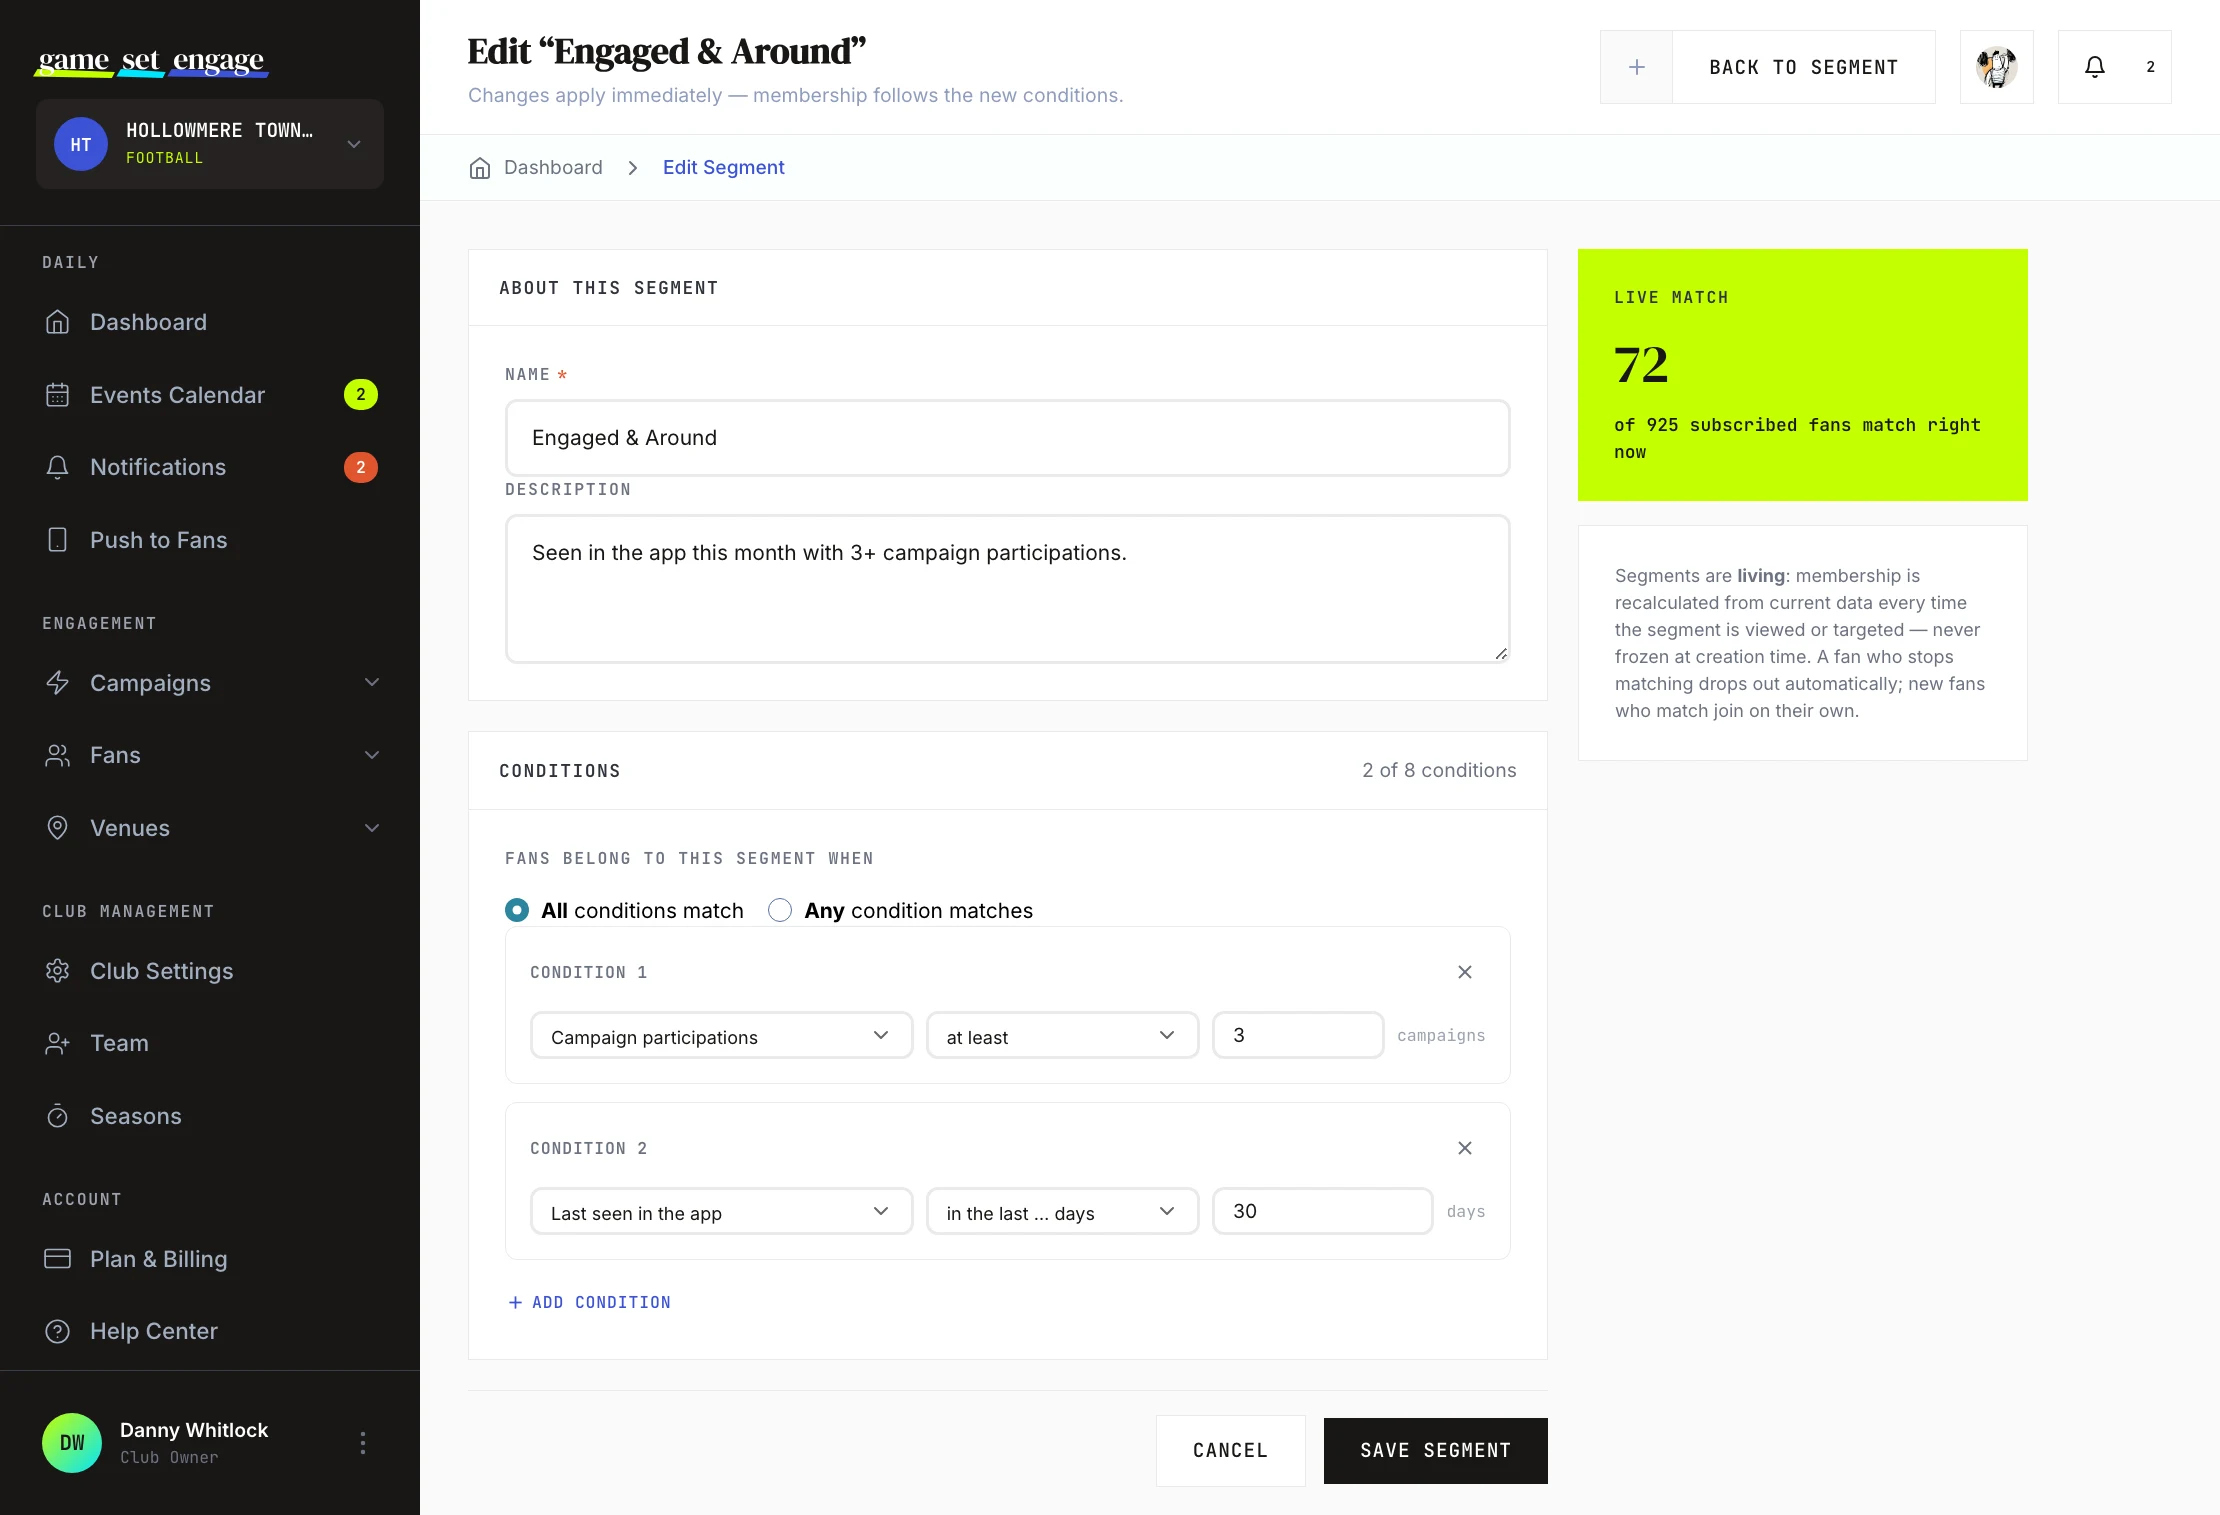Open the Campaign participations dropdown
This screenshot has height=1515, width=2220.
[721, 1036]
